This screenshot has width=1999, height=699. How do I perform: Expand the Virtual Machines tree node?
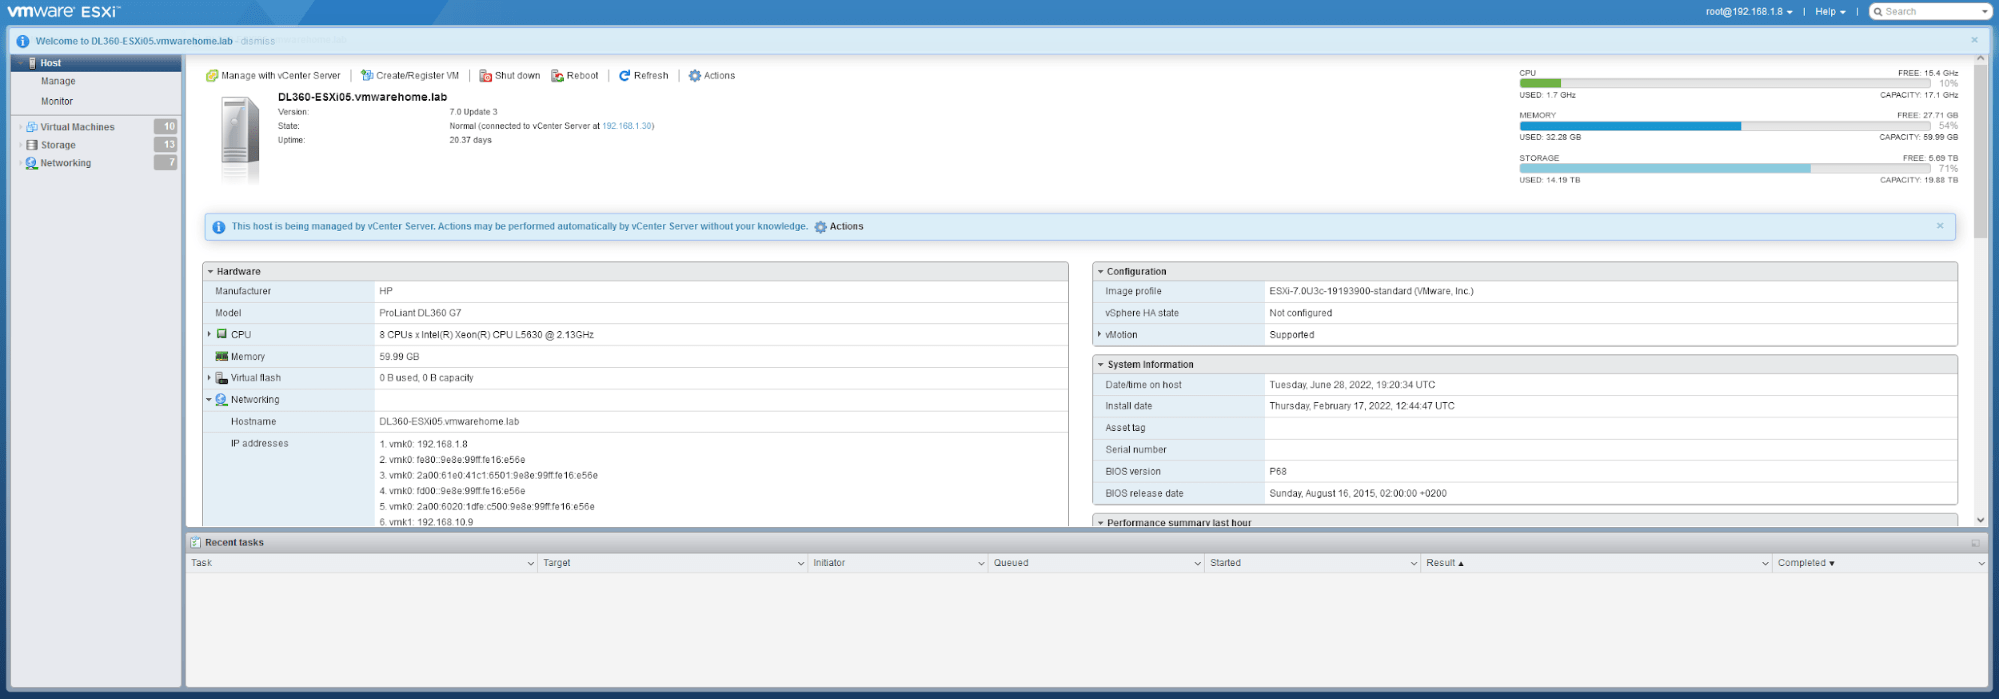click(20, 127)
